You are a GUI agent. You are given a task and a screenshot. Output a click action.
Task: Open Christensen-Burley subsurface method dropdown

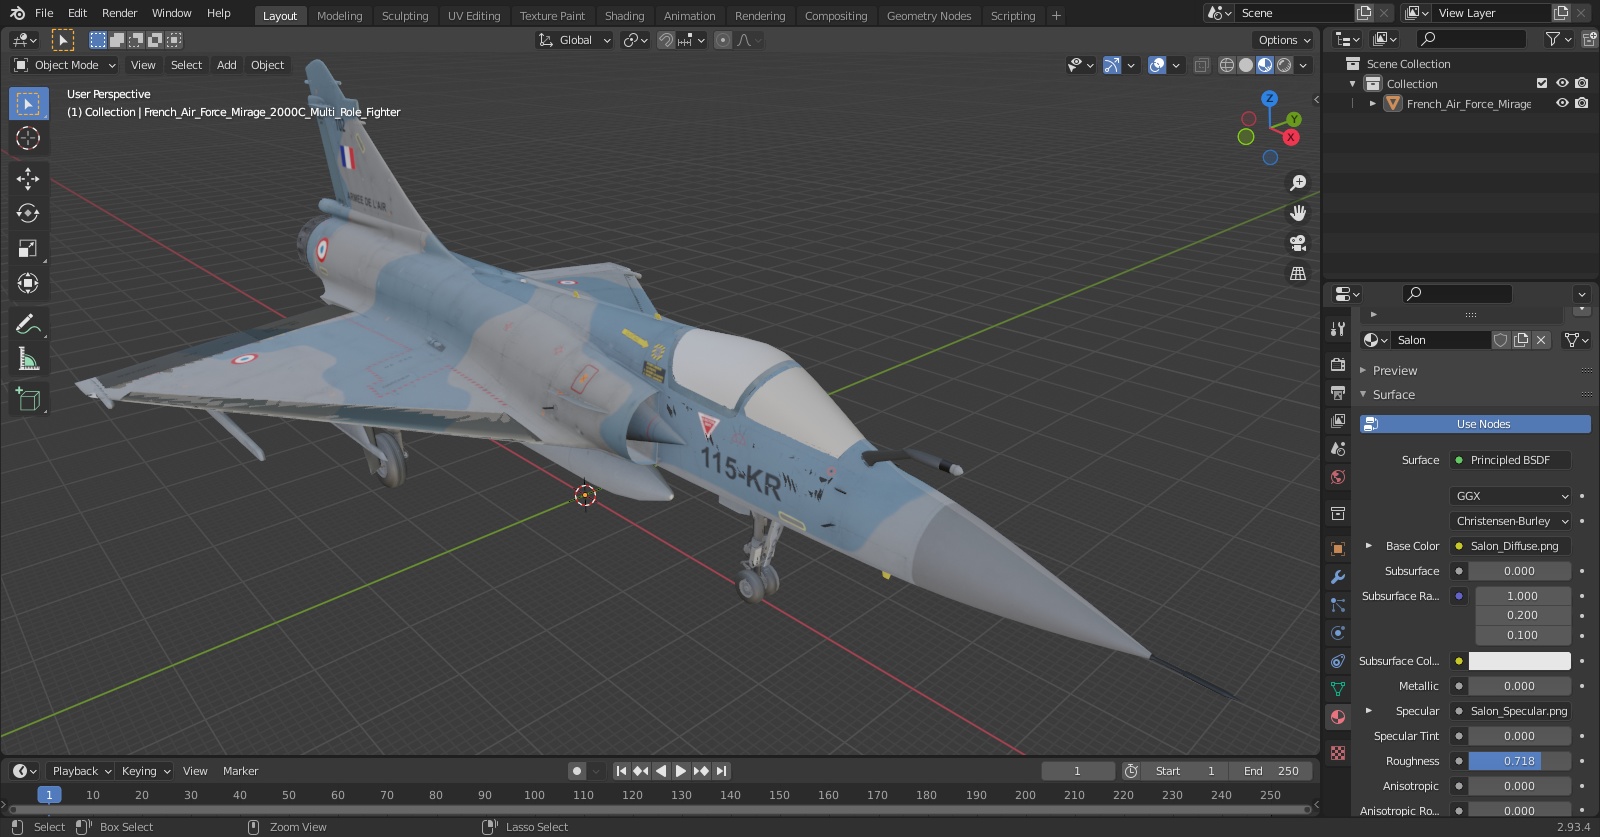pyautogui.click(x=1511, y=521)
